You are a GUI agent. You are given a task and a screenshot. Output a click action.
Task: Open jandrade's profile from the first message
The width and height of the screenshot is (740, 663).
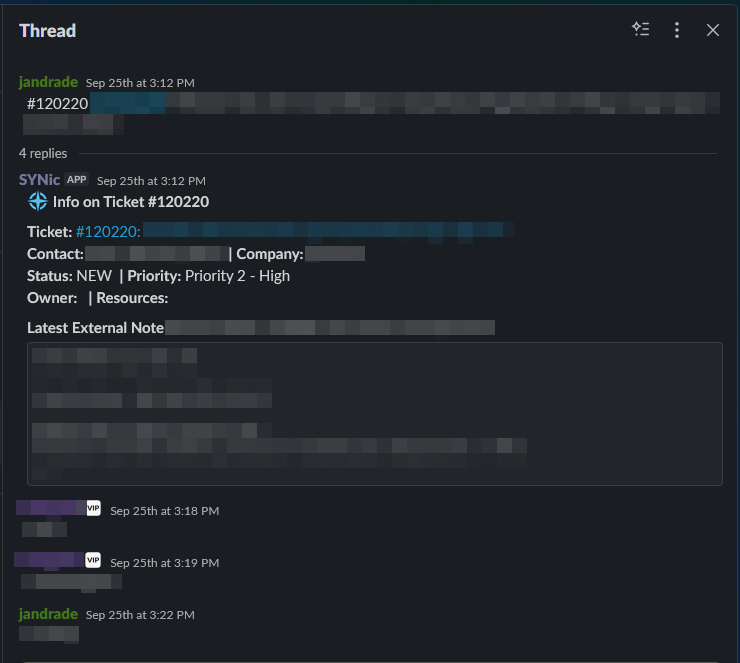pyautogui.click(x=48, y=82)
